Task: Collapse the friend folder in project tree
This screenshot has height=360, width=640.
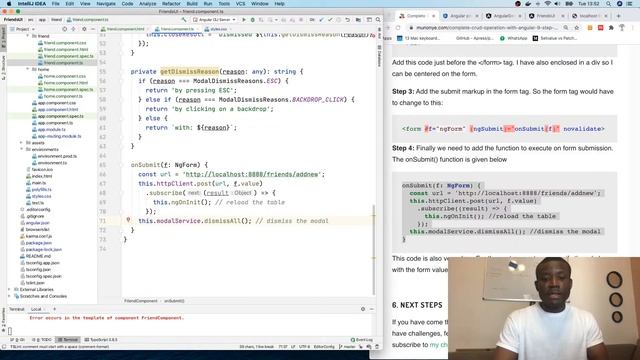Action: click(x=28, y=36)
